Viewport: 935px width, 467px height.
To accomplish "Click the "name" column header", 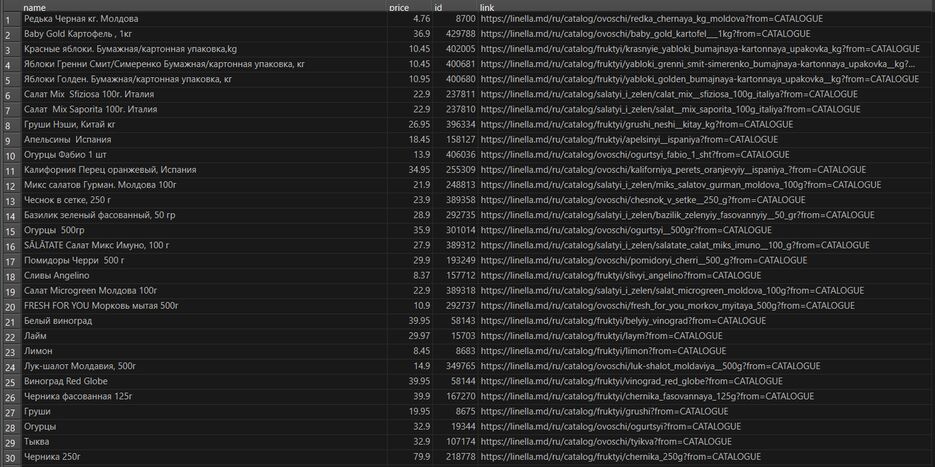I will tap(34, 7).
